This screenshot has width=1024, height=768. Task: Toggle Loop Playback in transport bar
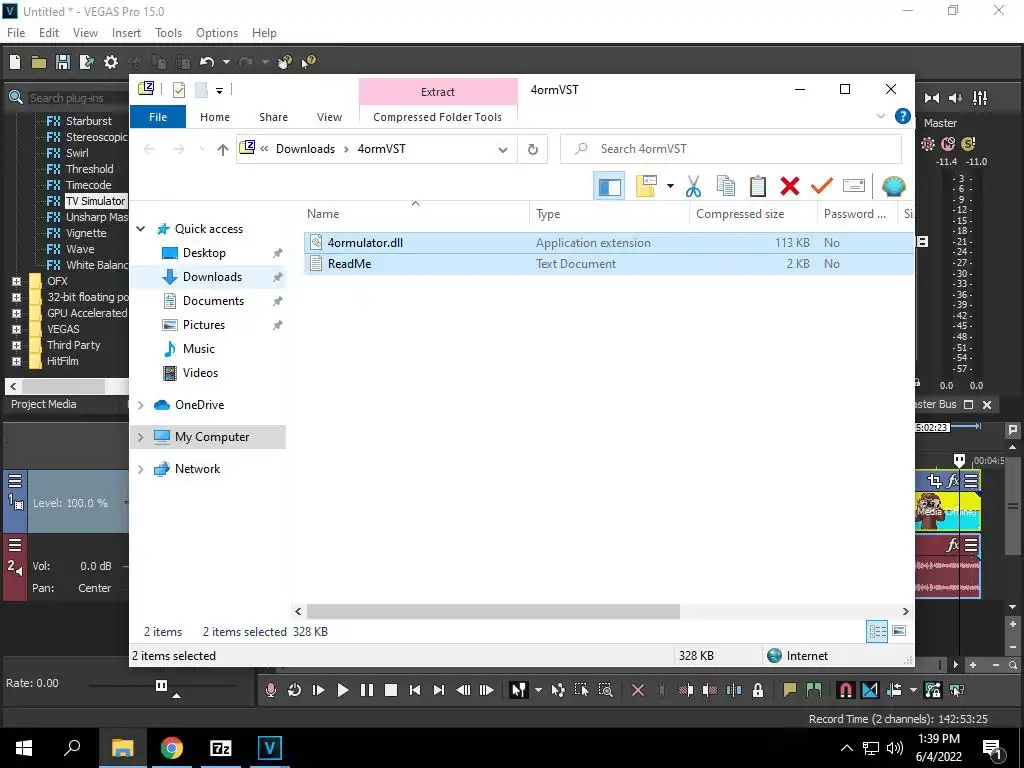point(295,690)
